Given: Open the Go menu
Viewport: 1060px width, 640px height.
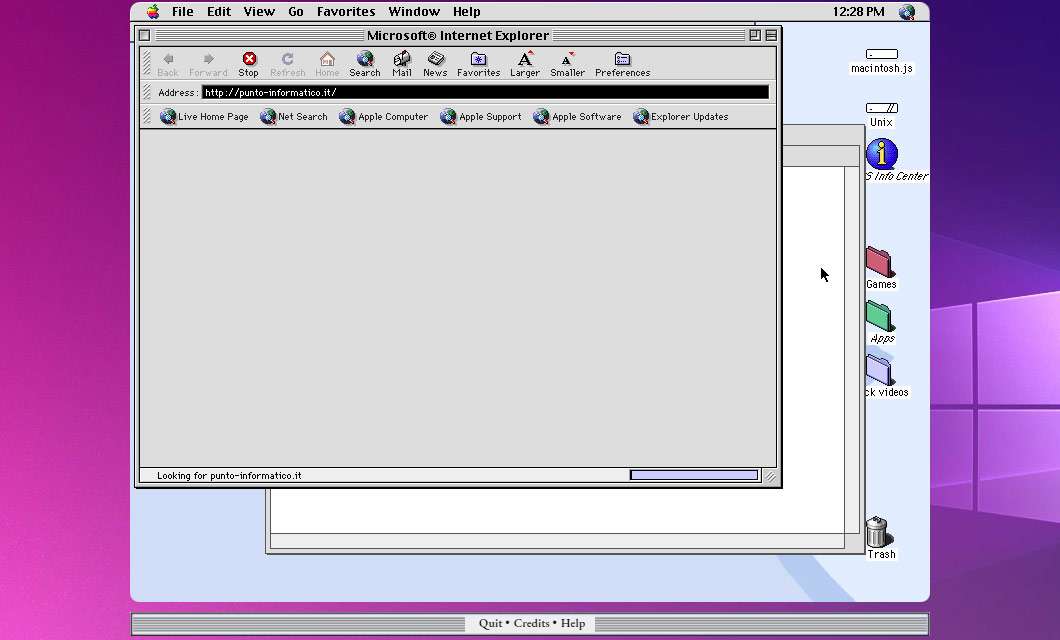Looking at the screenshot, I should tap(296, 11).
